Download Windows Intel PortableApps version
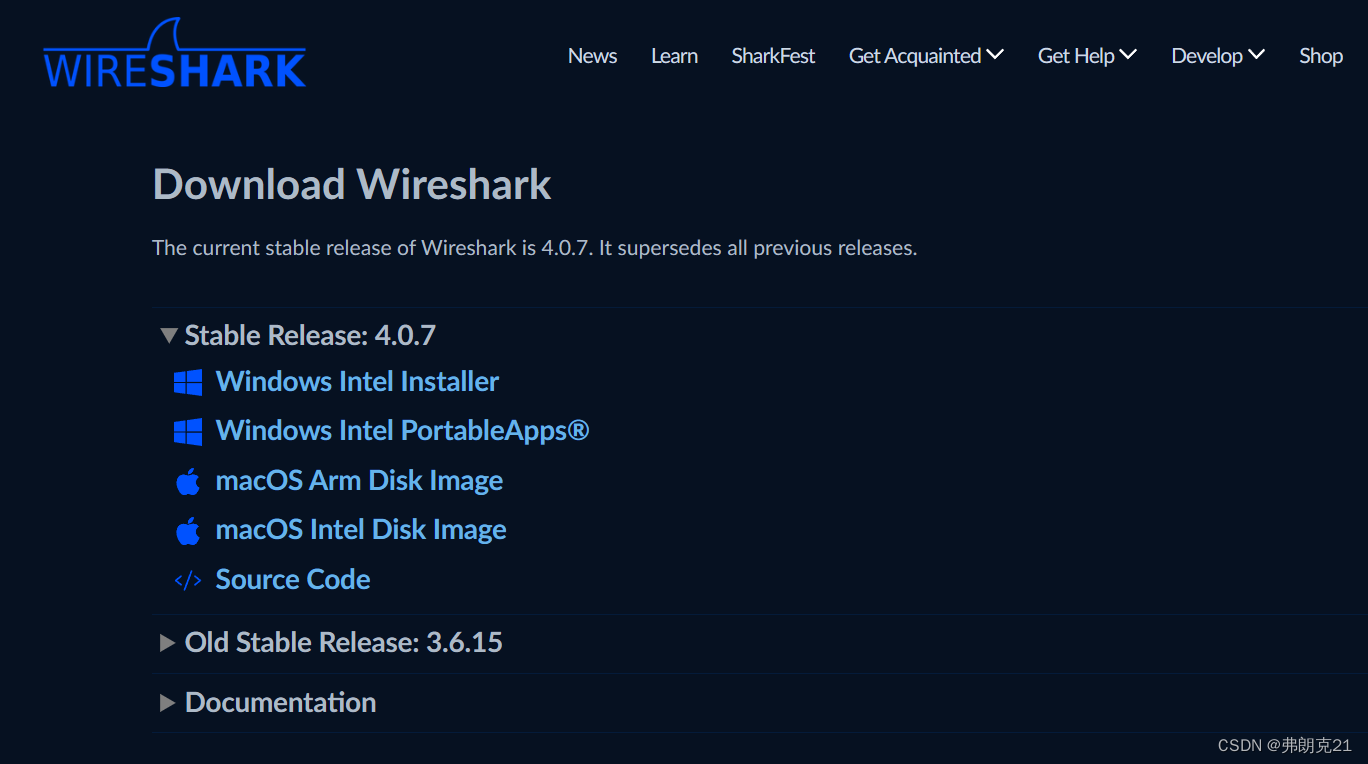This screenshot has height=764, width=1368. coord(402,430)
